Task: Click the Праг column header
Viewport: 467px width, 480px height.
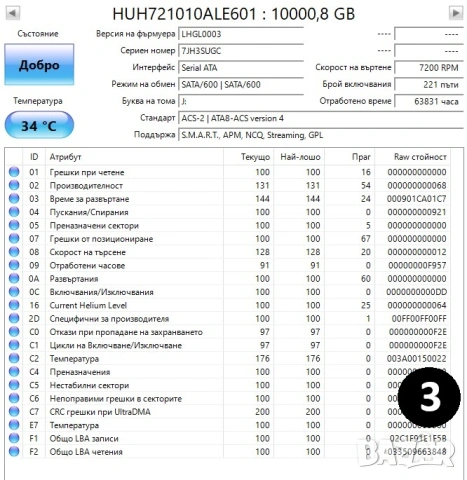Action: tap(350, 157)
